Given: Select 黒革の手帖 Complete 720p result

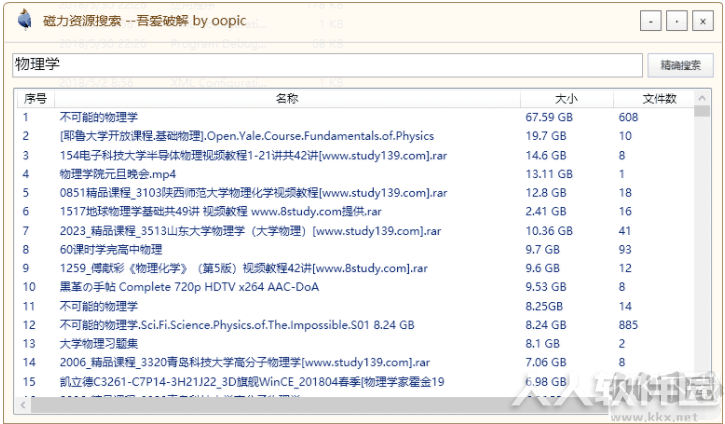Looking at the screenshot, I should click(x=189, y=287).
